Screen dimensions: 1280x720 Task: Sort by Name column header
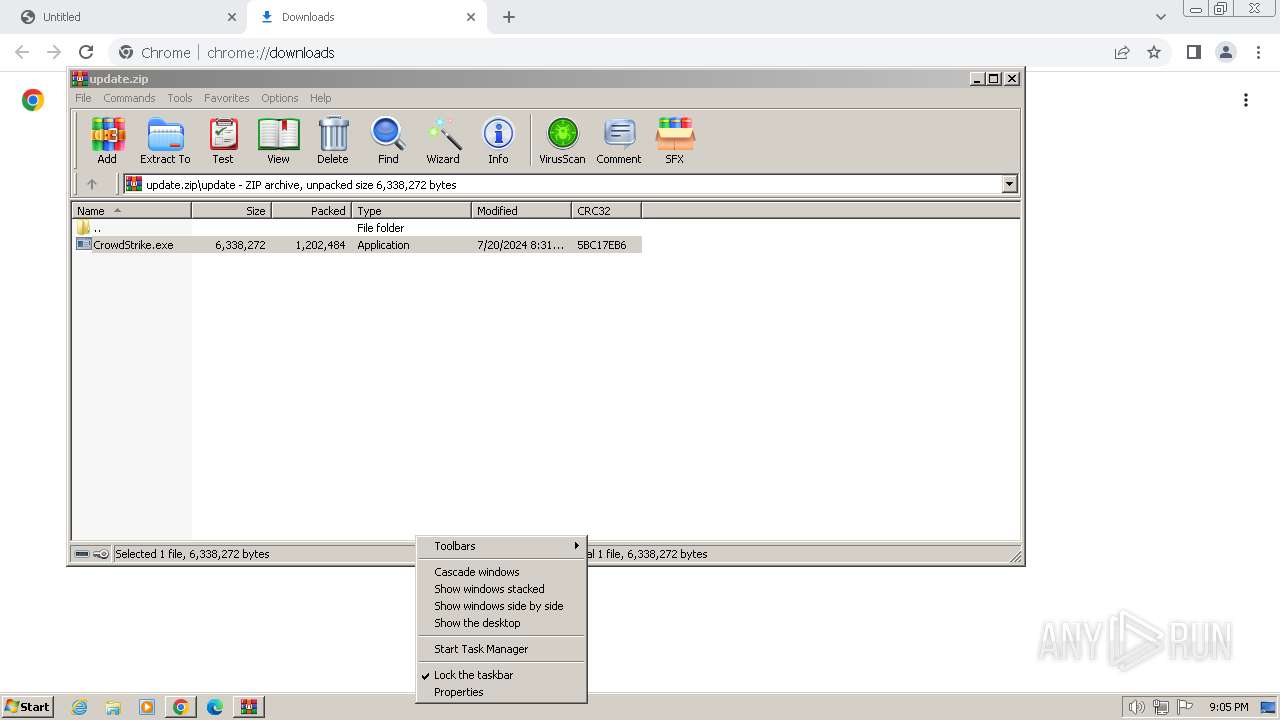coord(132,211)
